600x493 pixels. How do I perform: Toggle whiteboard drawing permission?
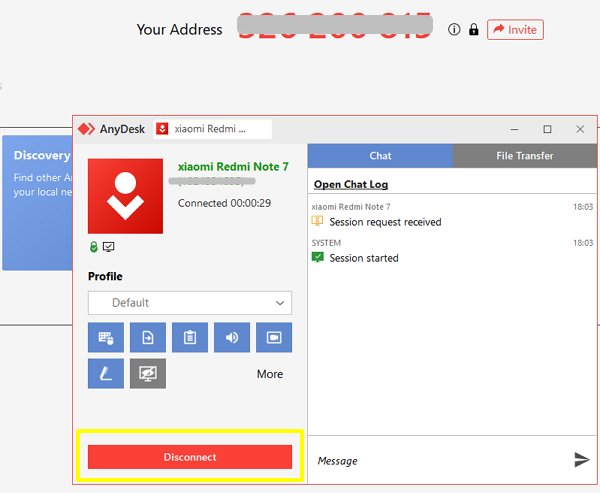tap(106, 374)
